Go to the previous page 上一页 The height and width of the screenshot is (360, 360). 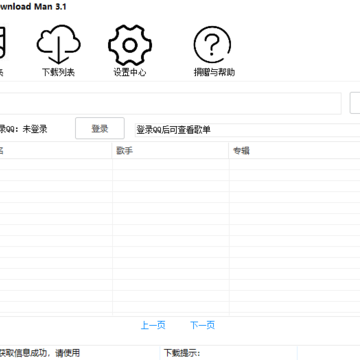point(153,325)
